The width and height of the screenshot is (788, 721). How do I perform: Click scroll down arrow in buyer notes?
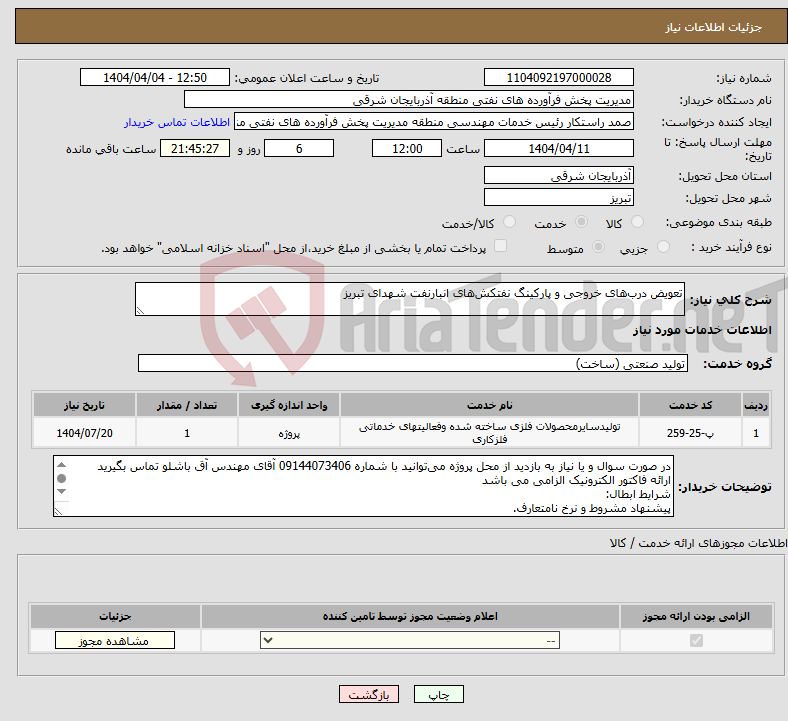(61, 491)
